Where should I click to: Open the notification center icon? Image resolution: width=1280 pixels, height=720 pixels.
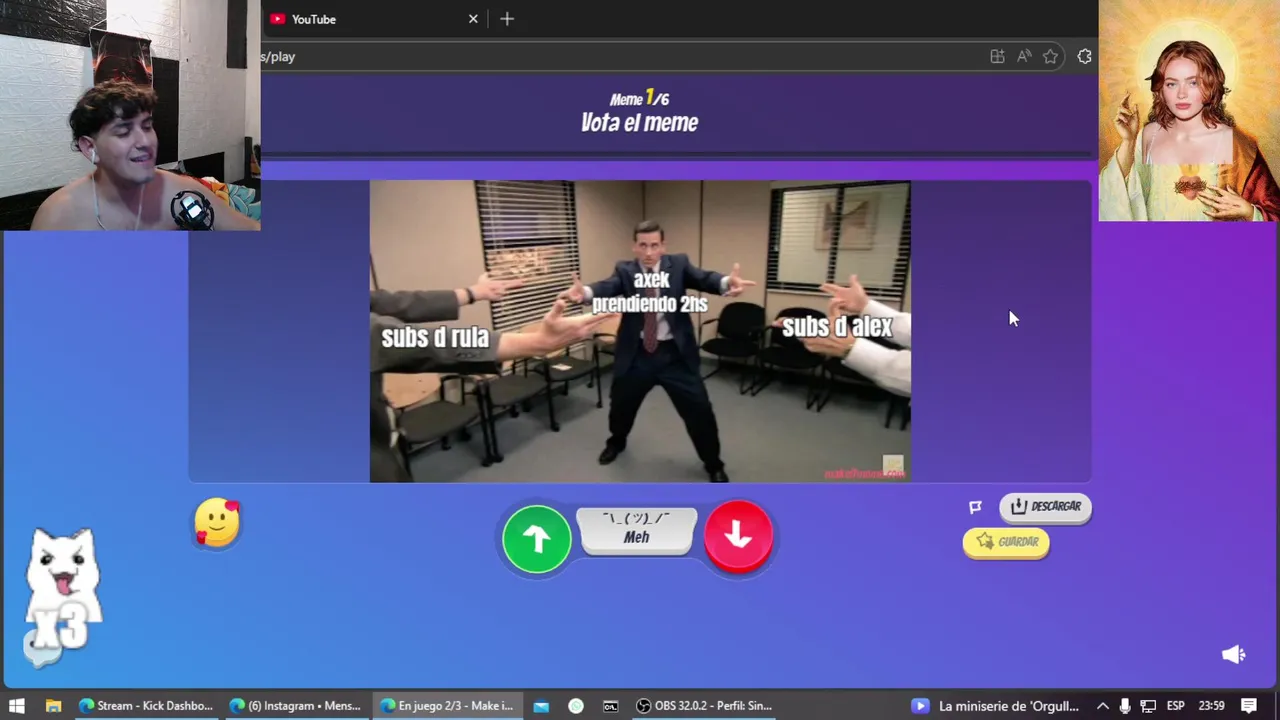tap(1249, 706)
